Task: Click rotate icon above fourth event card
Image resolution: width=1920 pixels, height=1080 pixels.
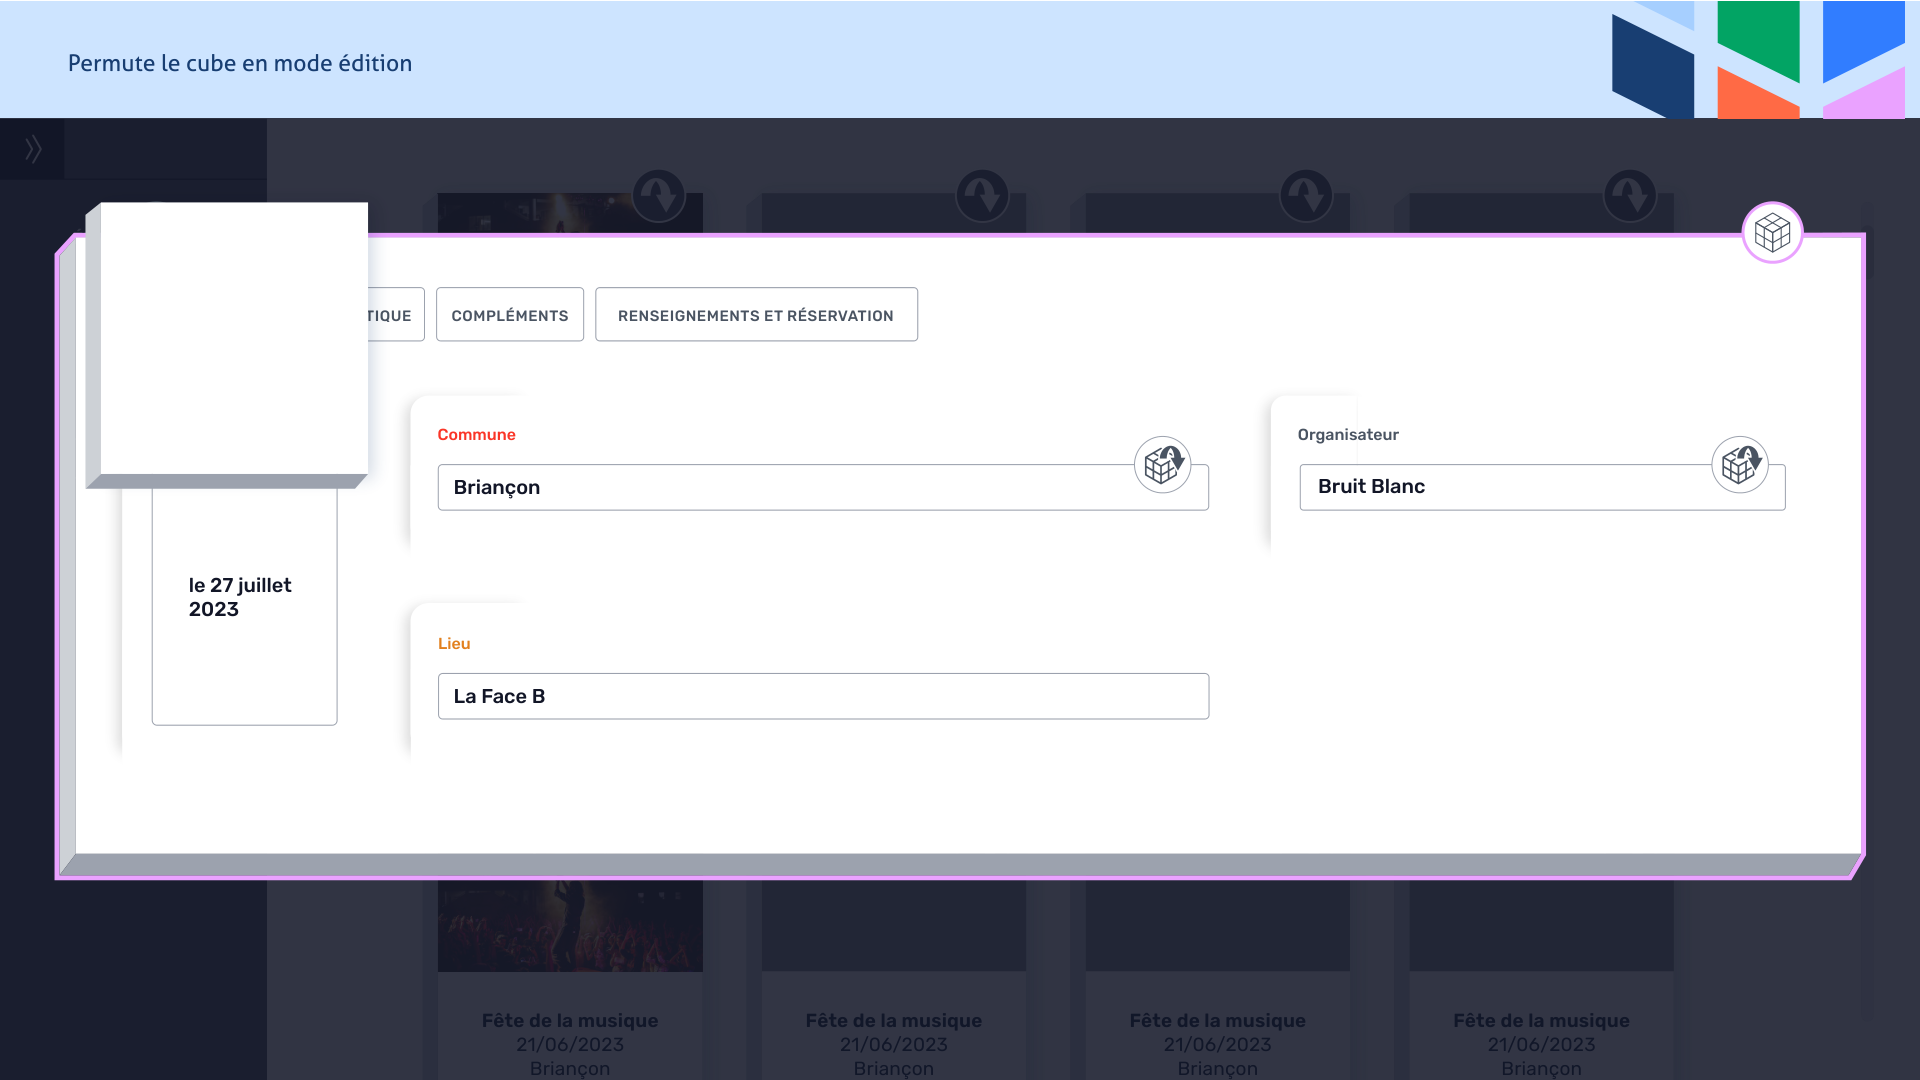Action: coord(1630,195)
